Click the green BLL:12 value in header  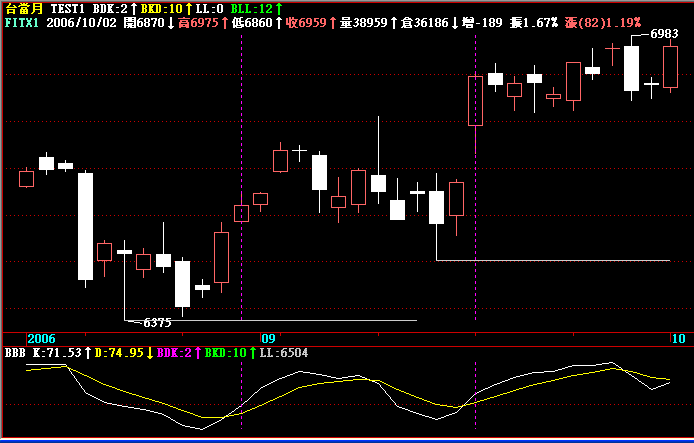coord(251,8)
